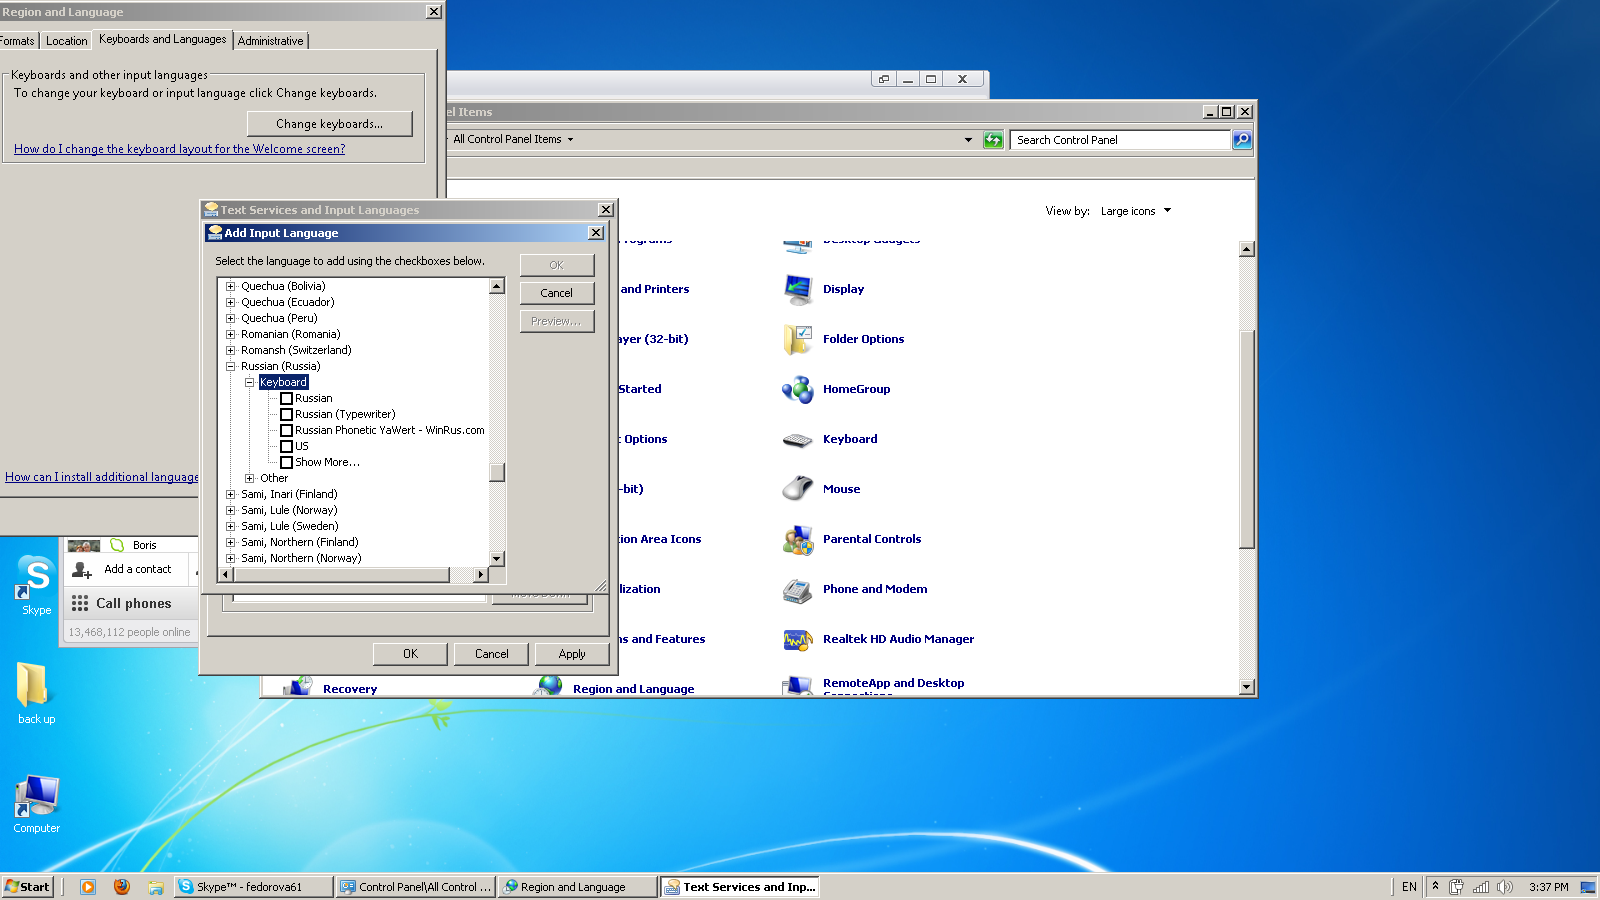The width and height of the screenshot is (1600, 900).
Task: Tick the US keyboard checkbox
Action: coord(286,446)
